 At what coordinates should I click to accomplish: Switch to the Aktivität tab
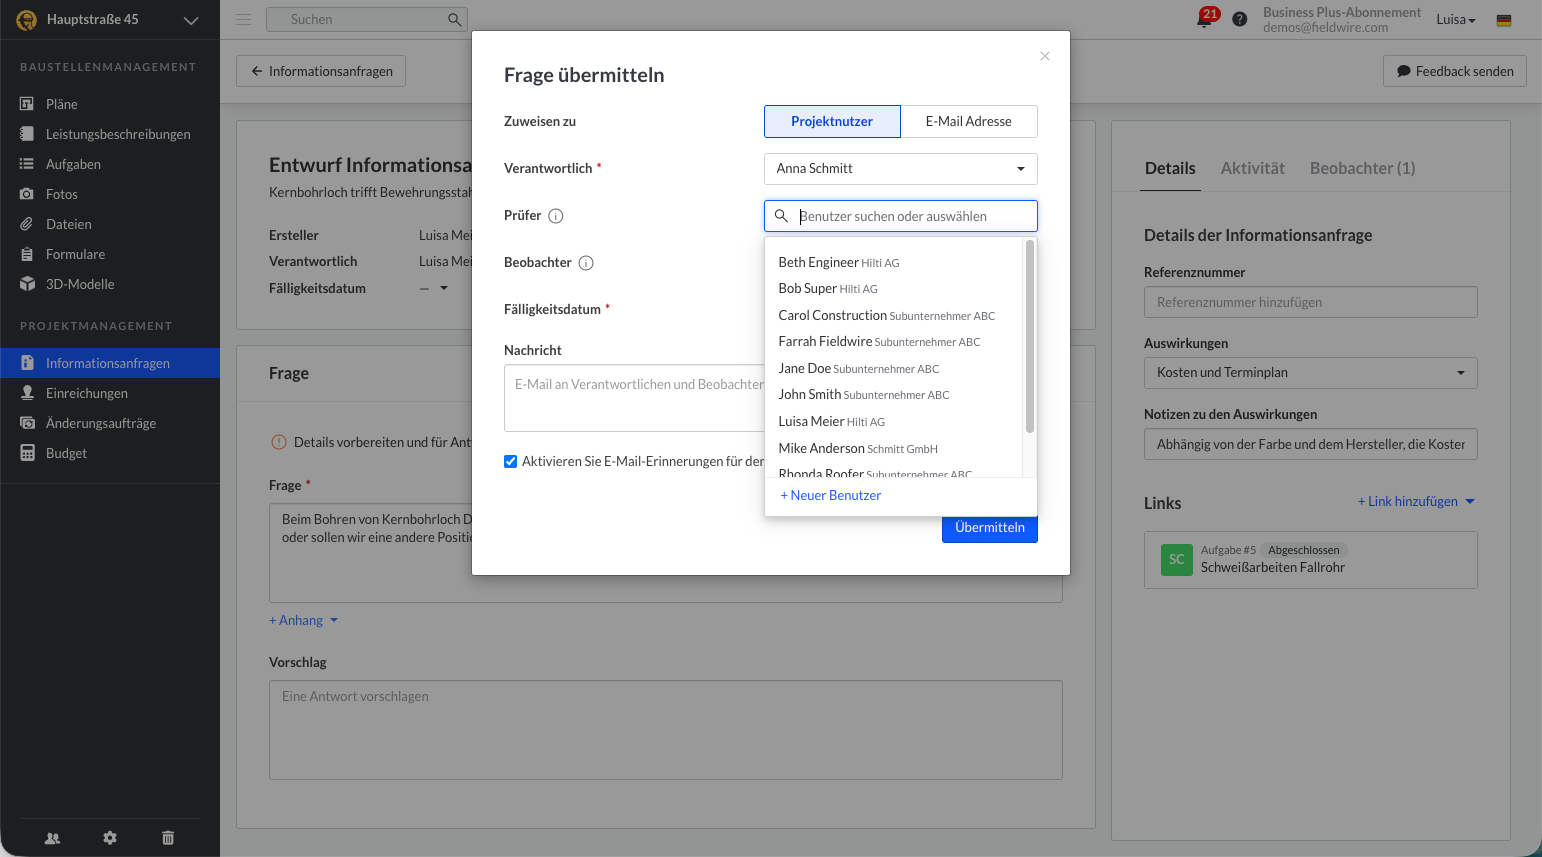tap(1252, 168)
